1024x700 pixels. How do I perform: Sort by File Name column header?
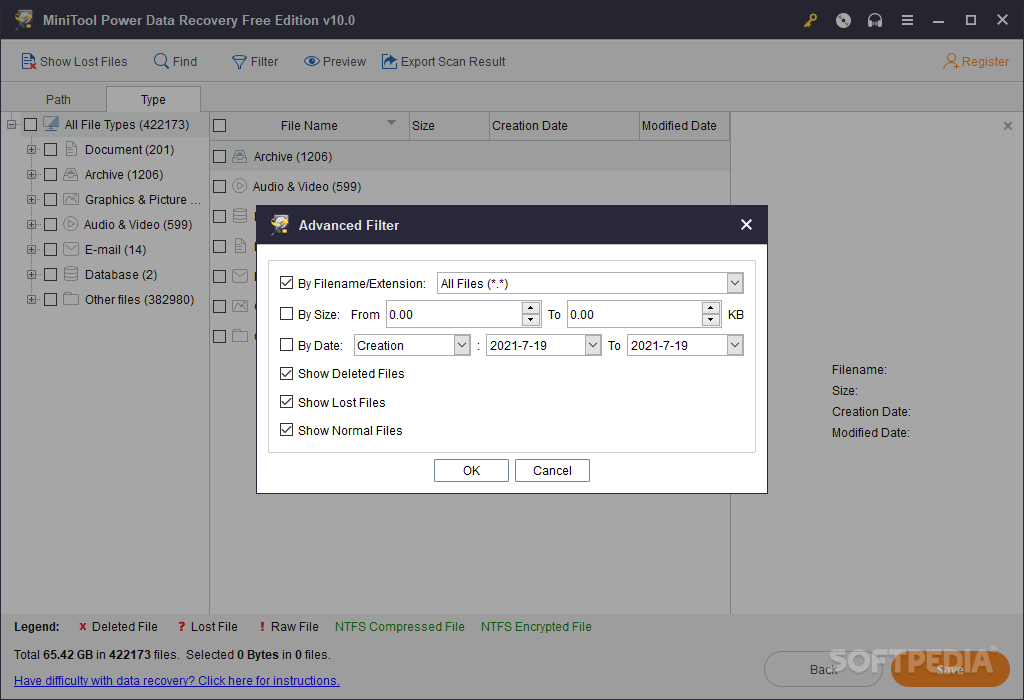click(310, 125)
